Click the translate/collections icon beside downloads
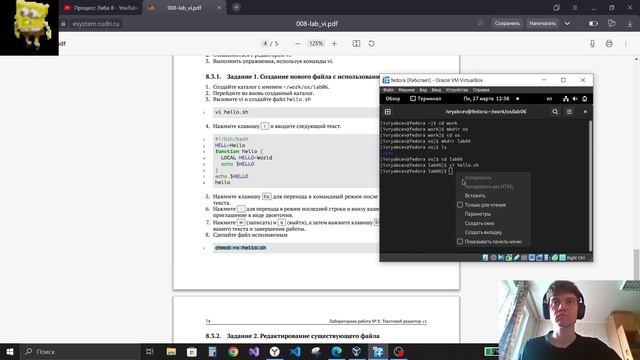Screen dimensions: 640x360 pos(611,24)
